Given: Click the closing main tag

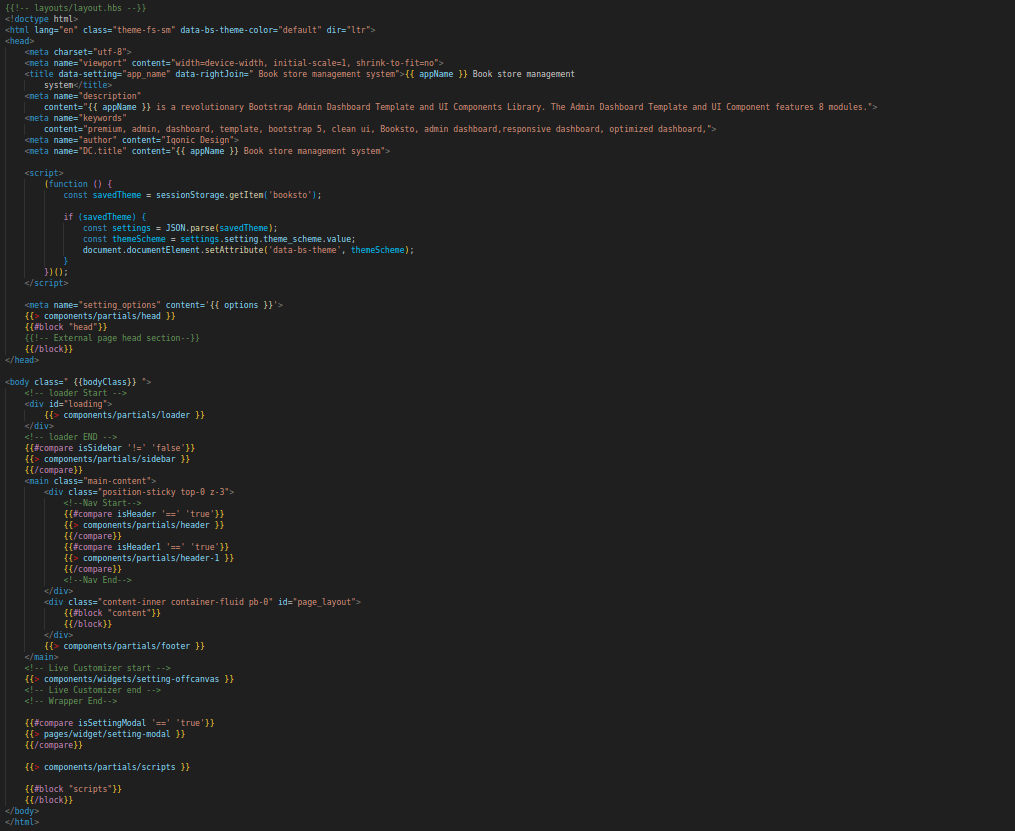Looking at the screenshot, I should (41, 657).
